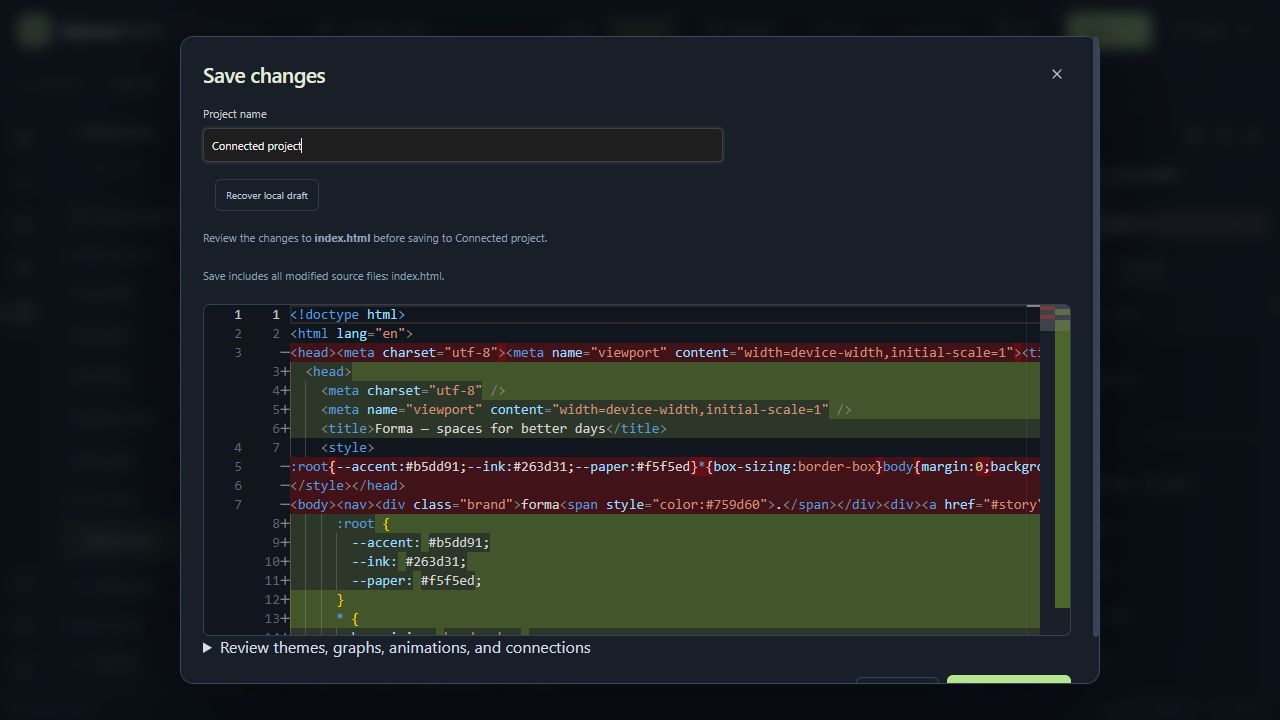
Task: Click the removed '<body><nav>' line
Action: (x=665, y=505)
